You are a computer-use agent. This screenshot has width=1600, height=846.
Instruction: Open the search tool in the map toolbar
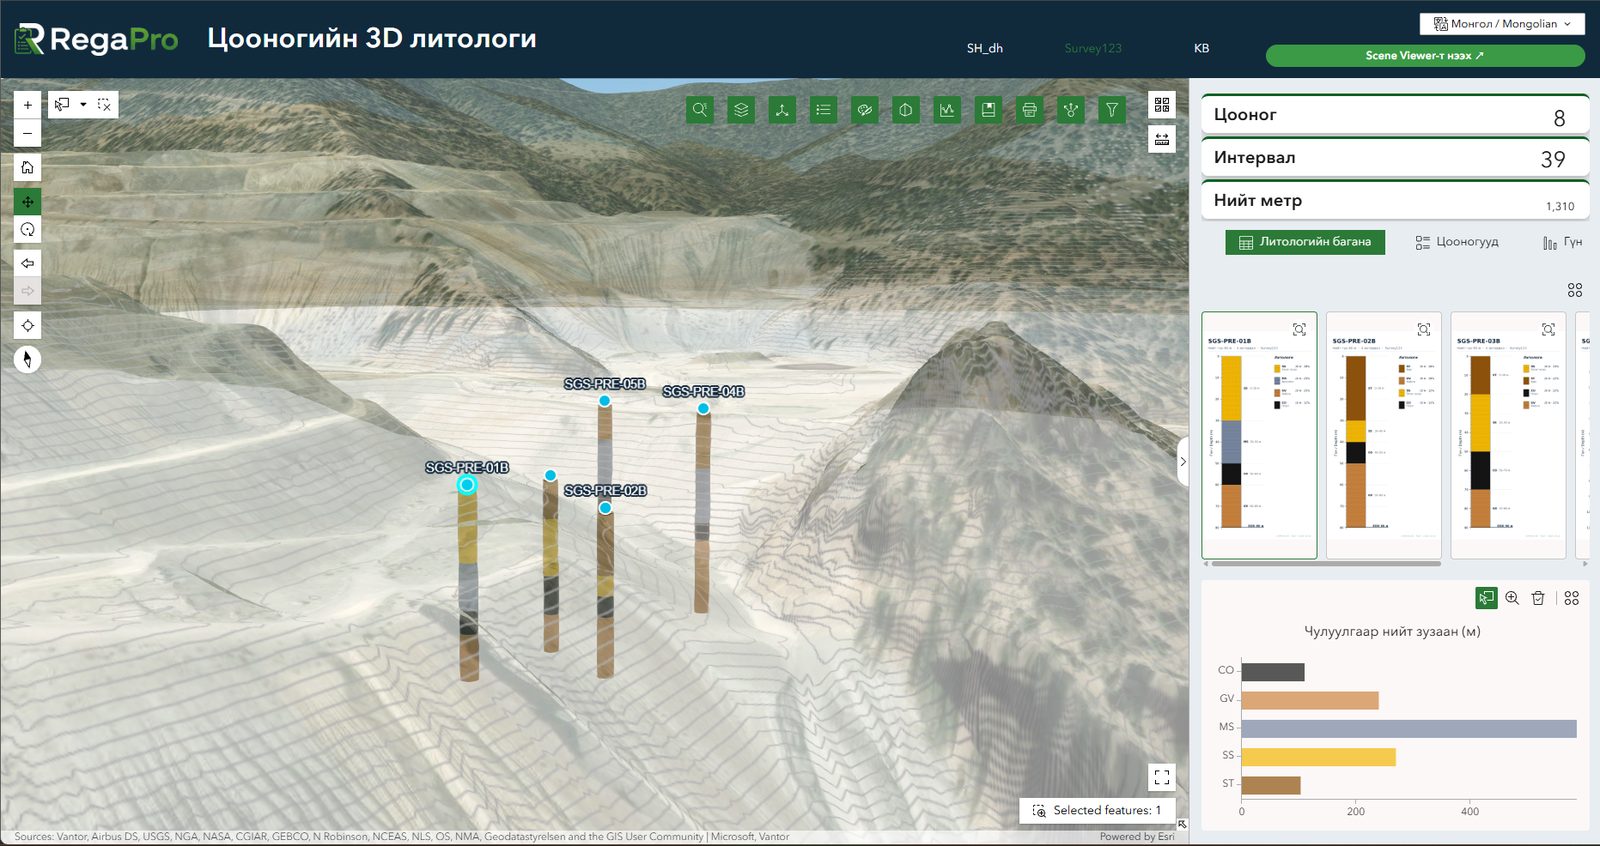click(700, 110)
